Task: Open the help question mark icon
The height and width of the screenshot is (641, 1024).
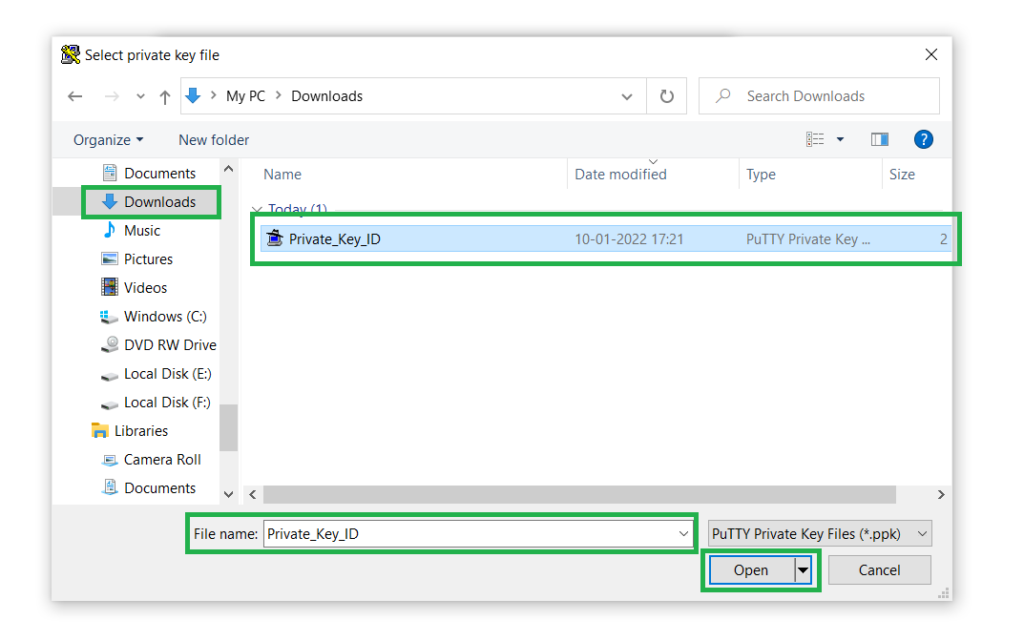Action: pos(923,140)
